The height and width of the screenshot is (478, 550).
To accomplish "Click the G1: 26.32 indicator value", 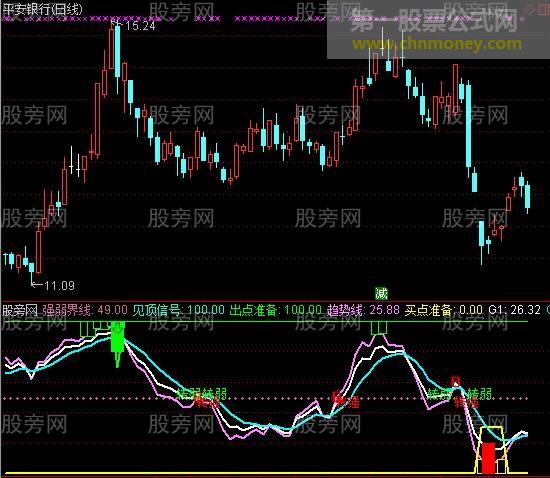I will tap(514, 310).
